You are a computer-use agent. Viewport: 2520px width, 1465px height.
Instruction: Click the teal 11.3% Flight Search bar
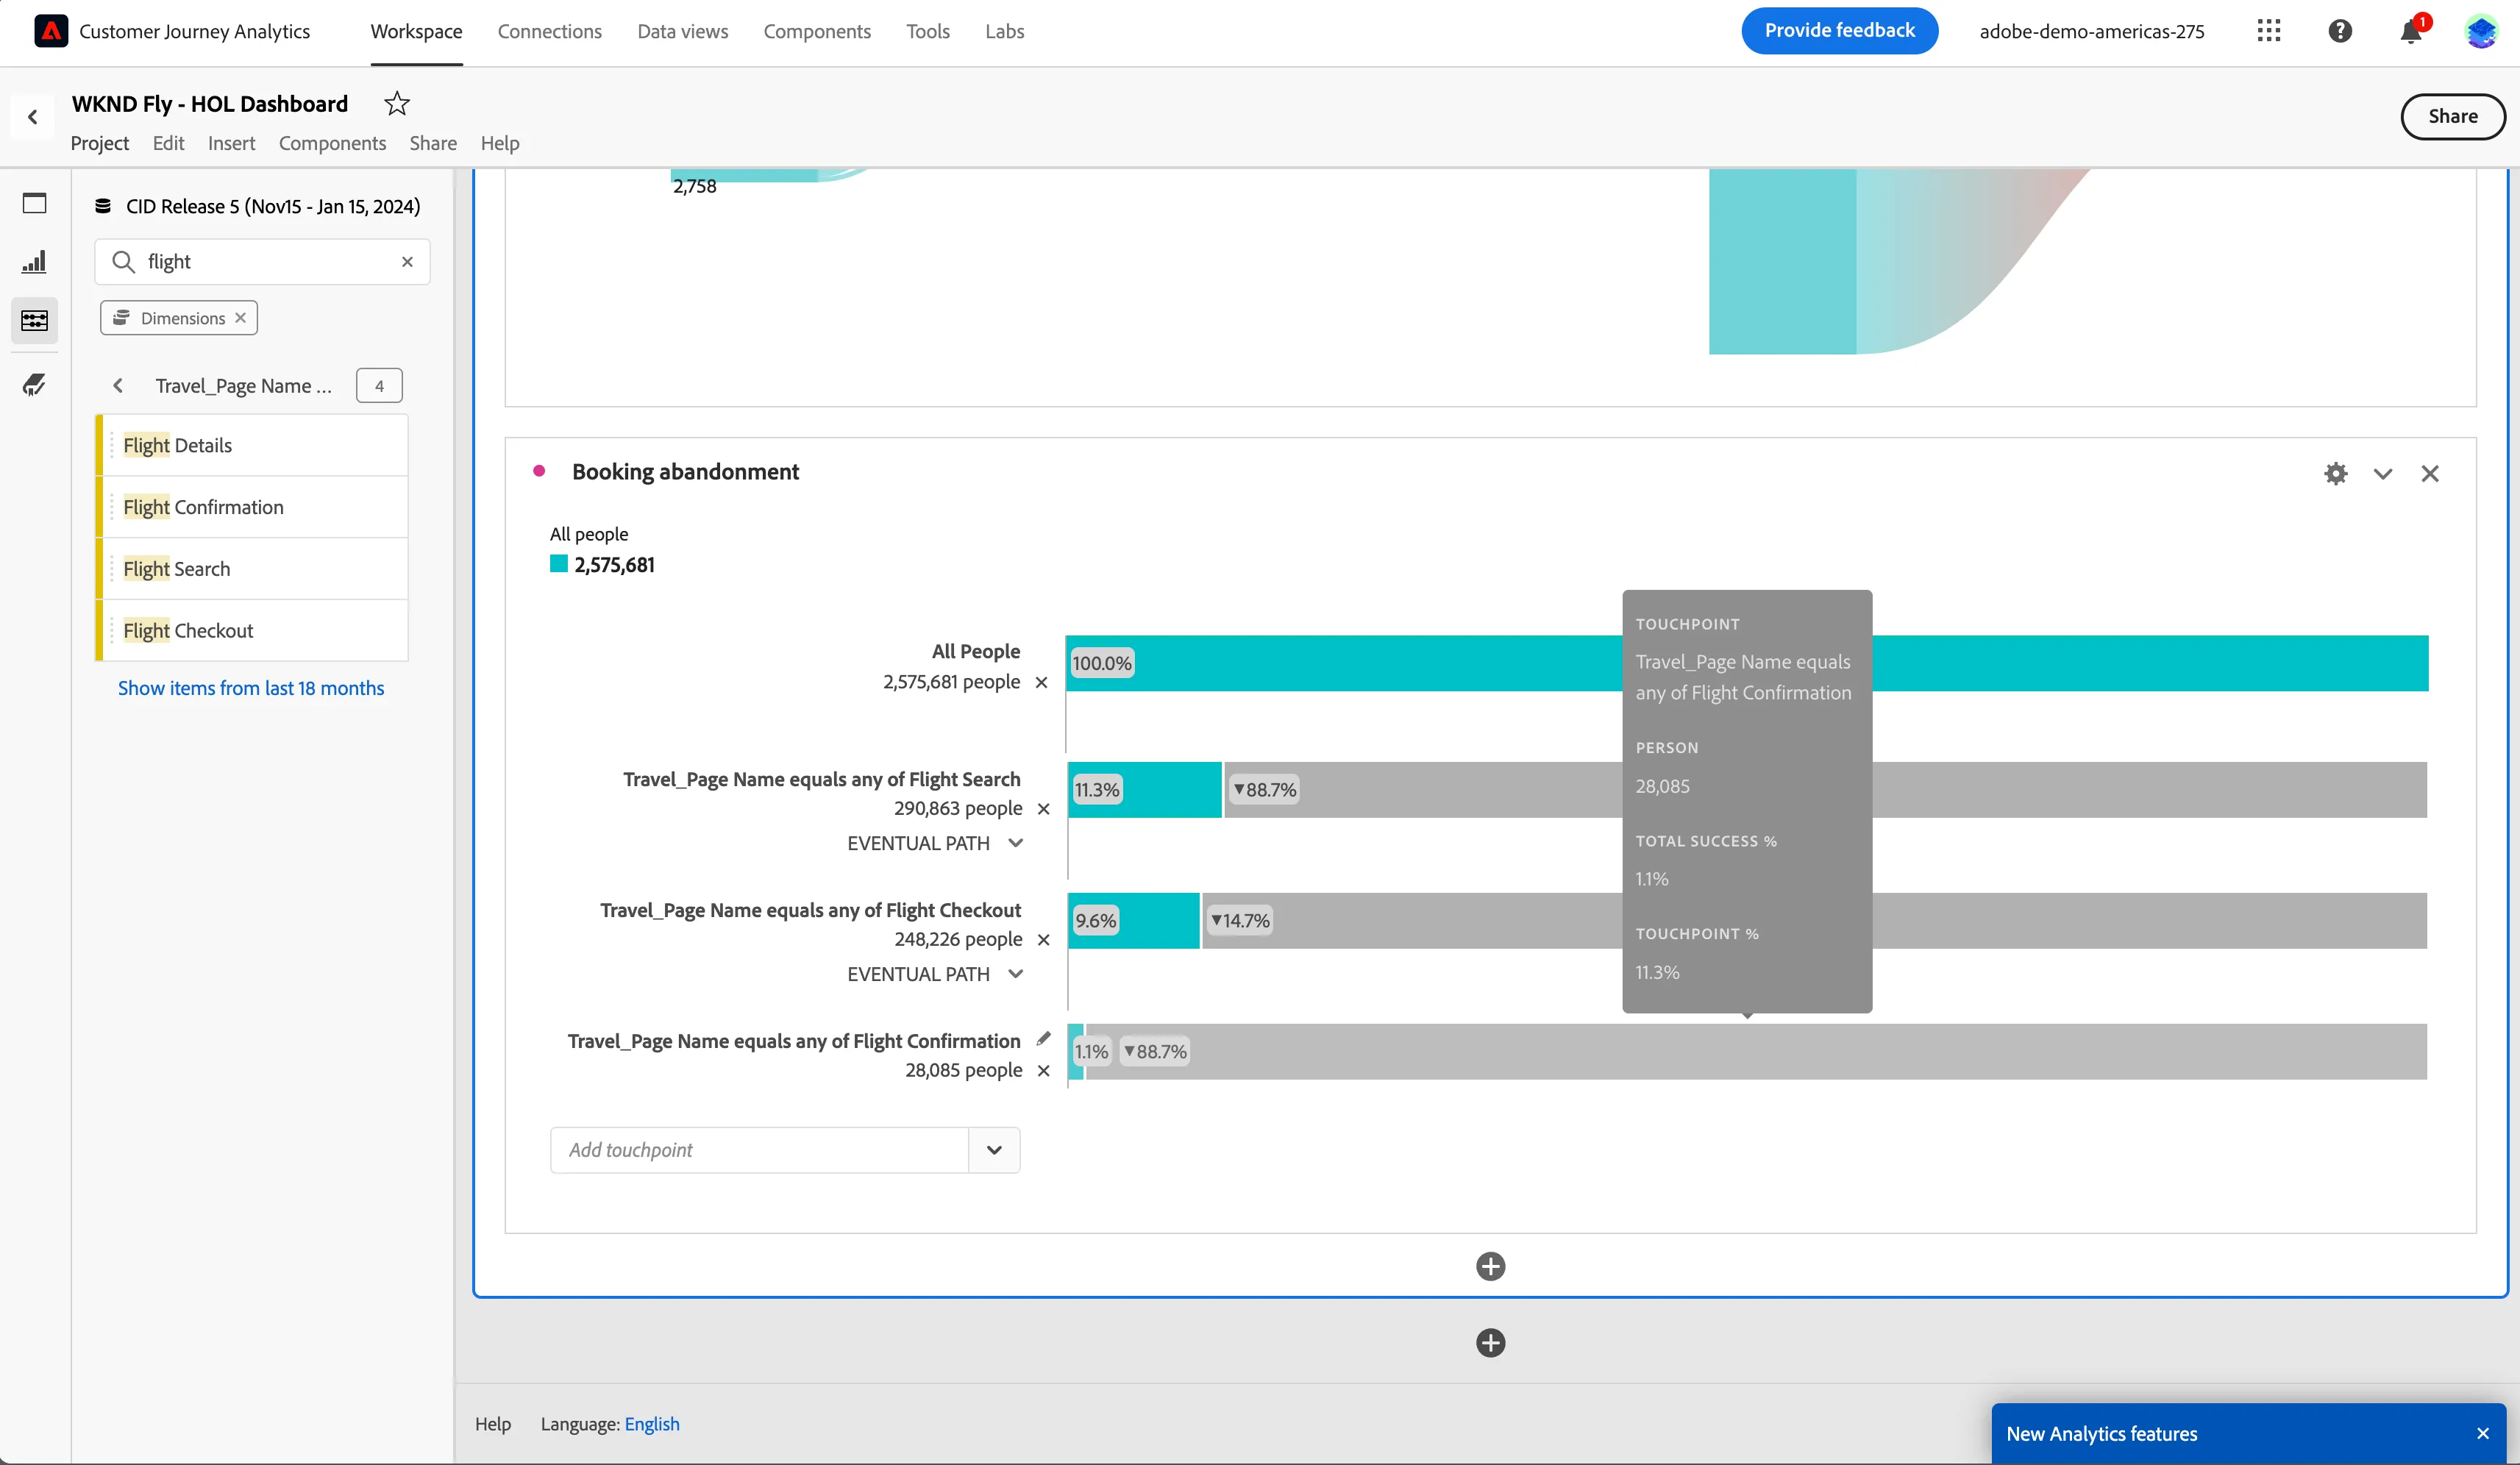tap(1144, 790)
